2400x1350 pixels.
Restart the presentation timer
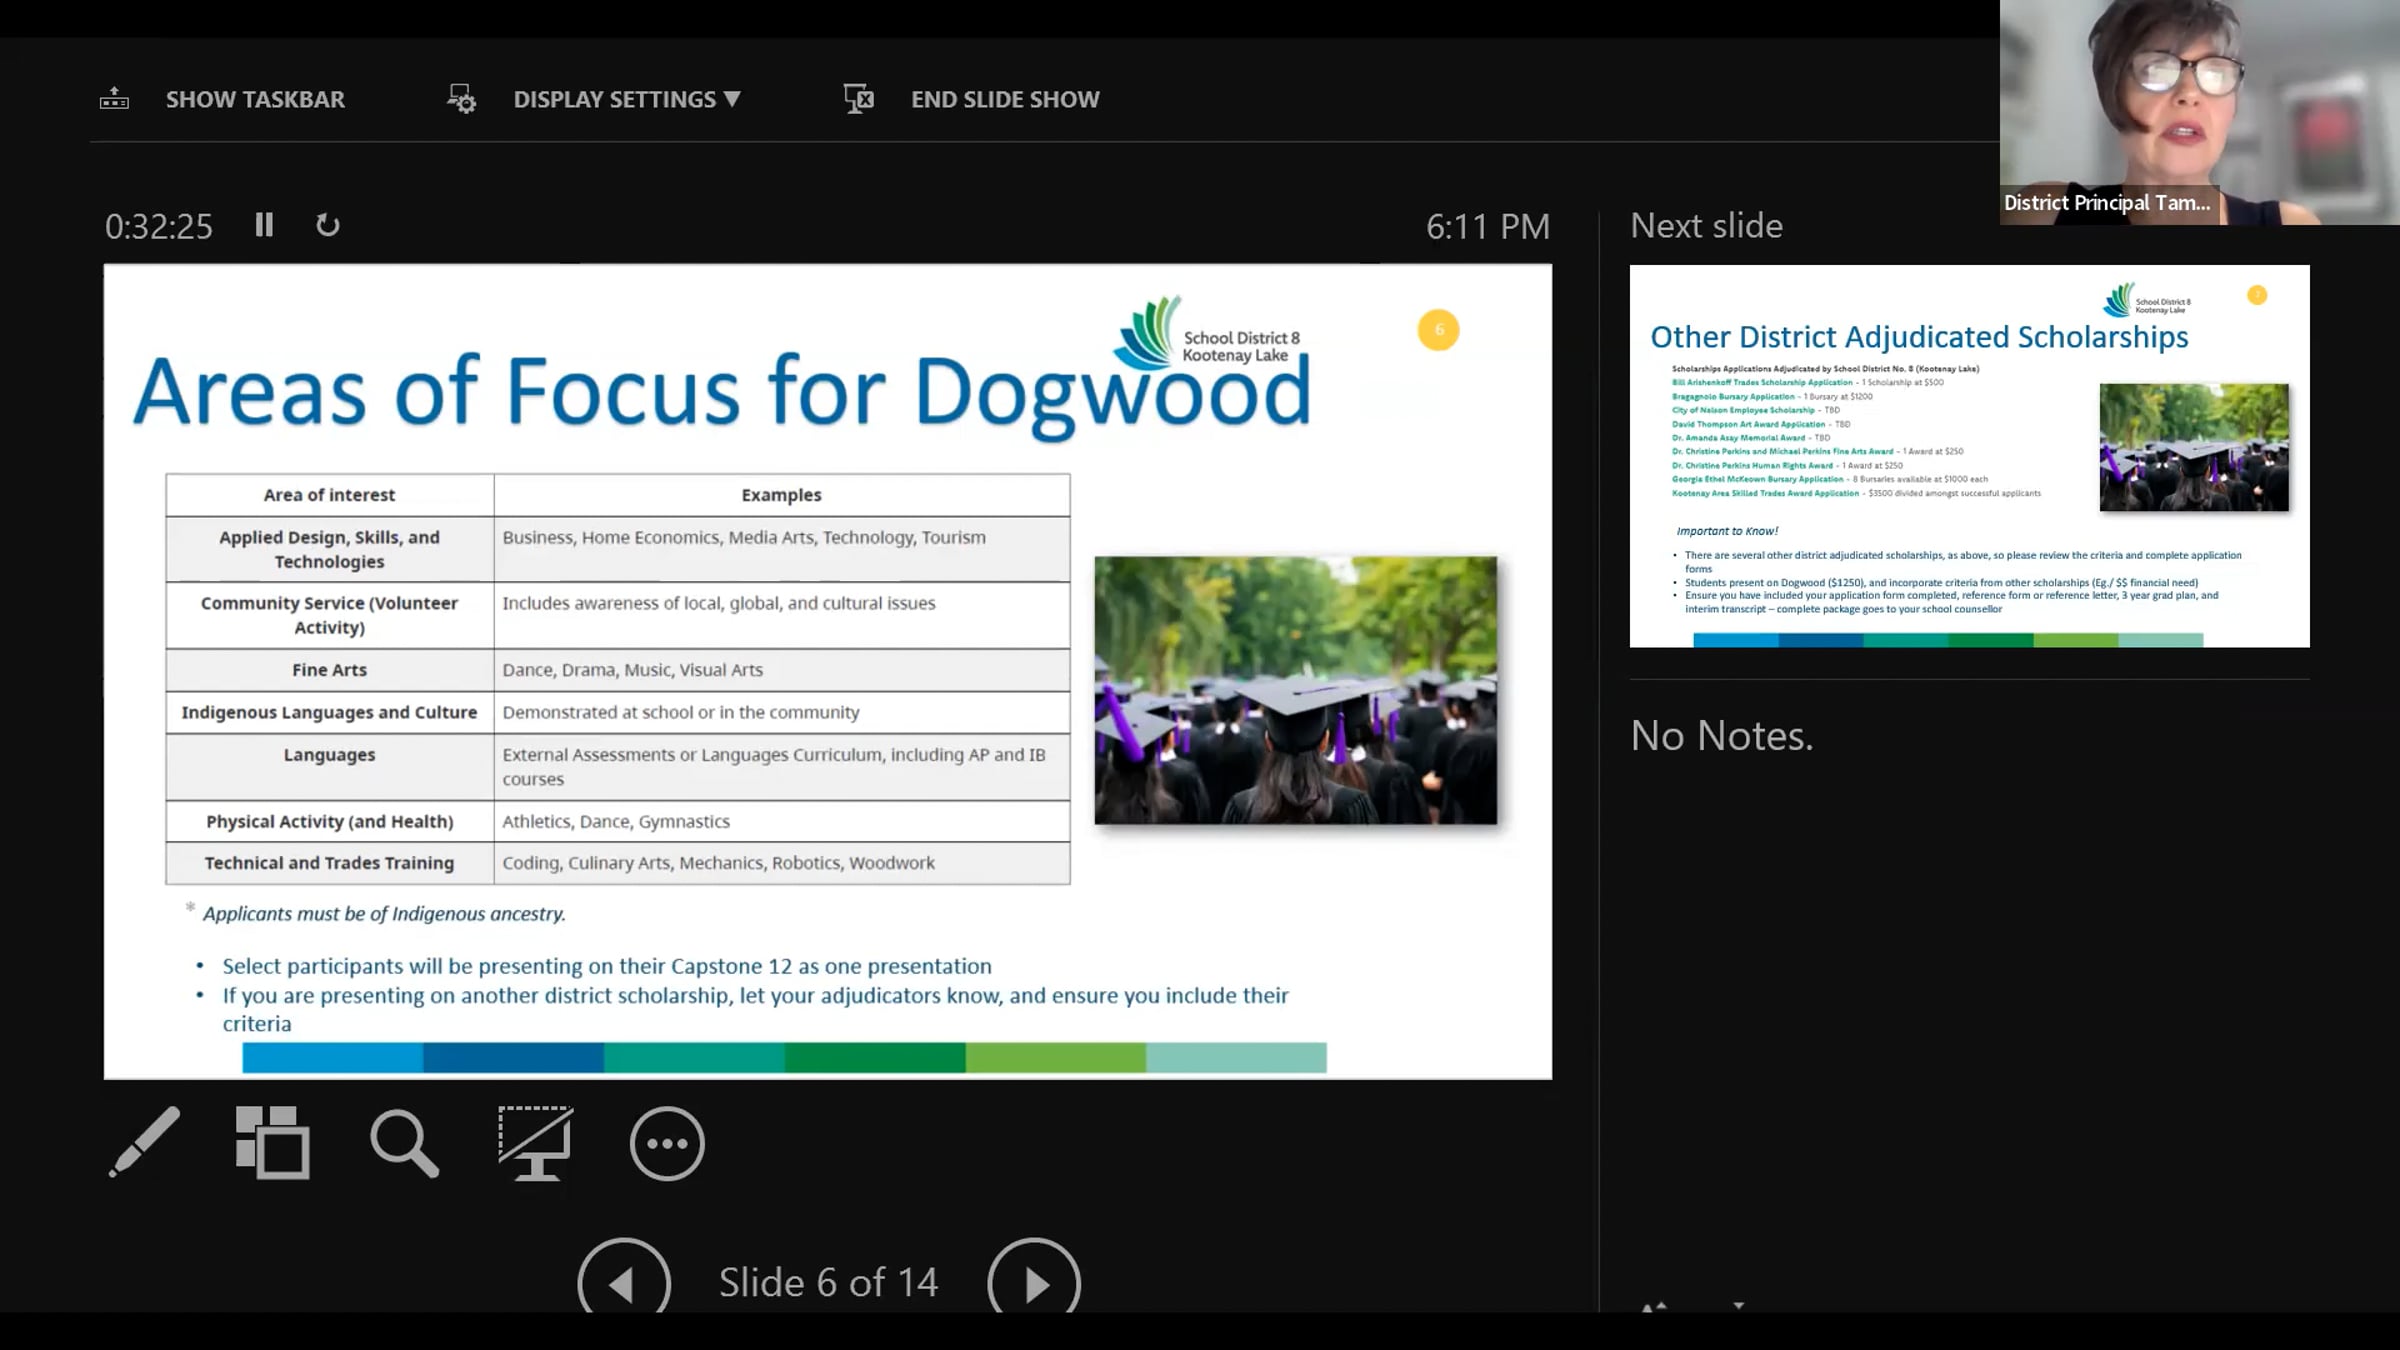[327, 225]
